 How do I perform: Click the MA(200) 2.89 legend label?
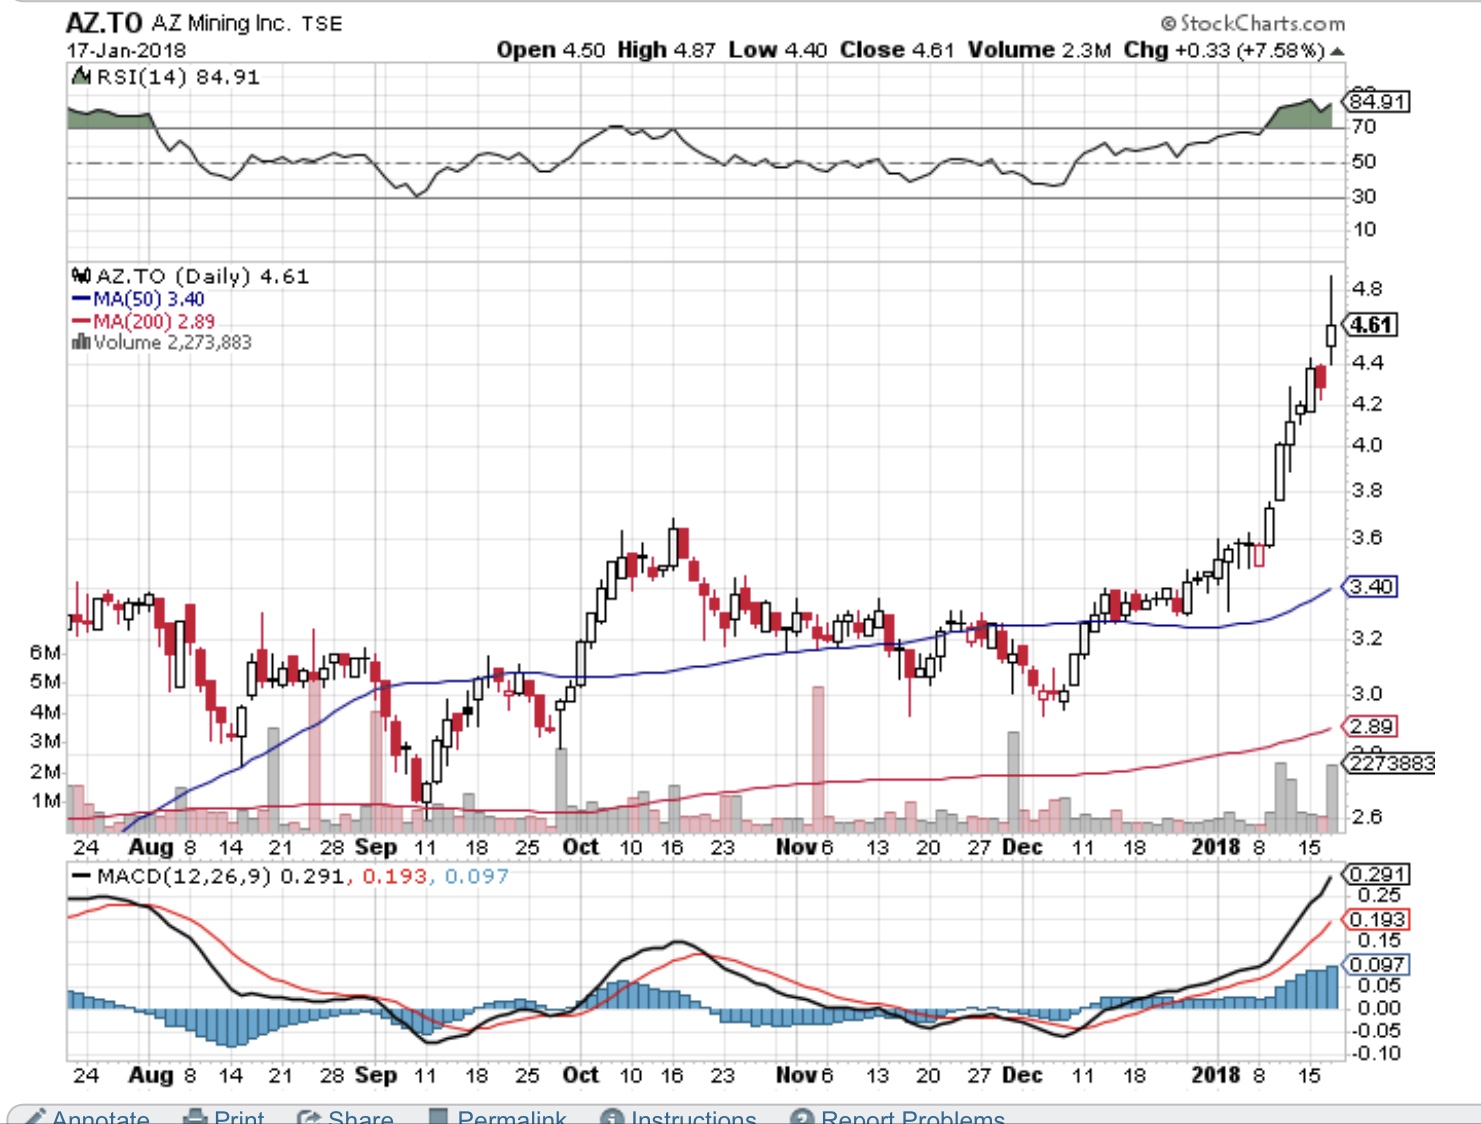154,321
